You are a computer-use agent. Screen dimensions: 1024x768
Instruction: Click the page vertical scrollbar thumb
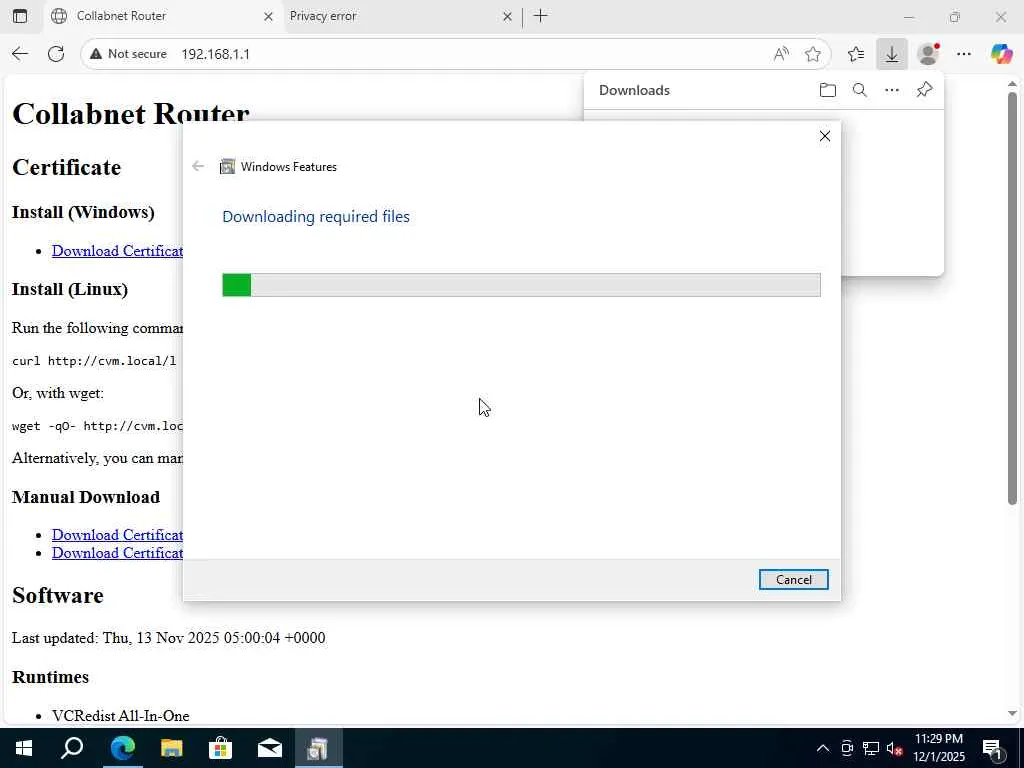click(x=1012, y=298)
